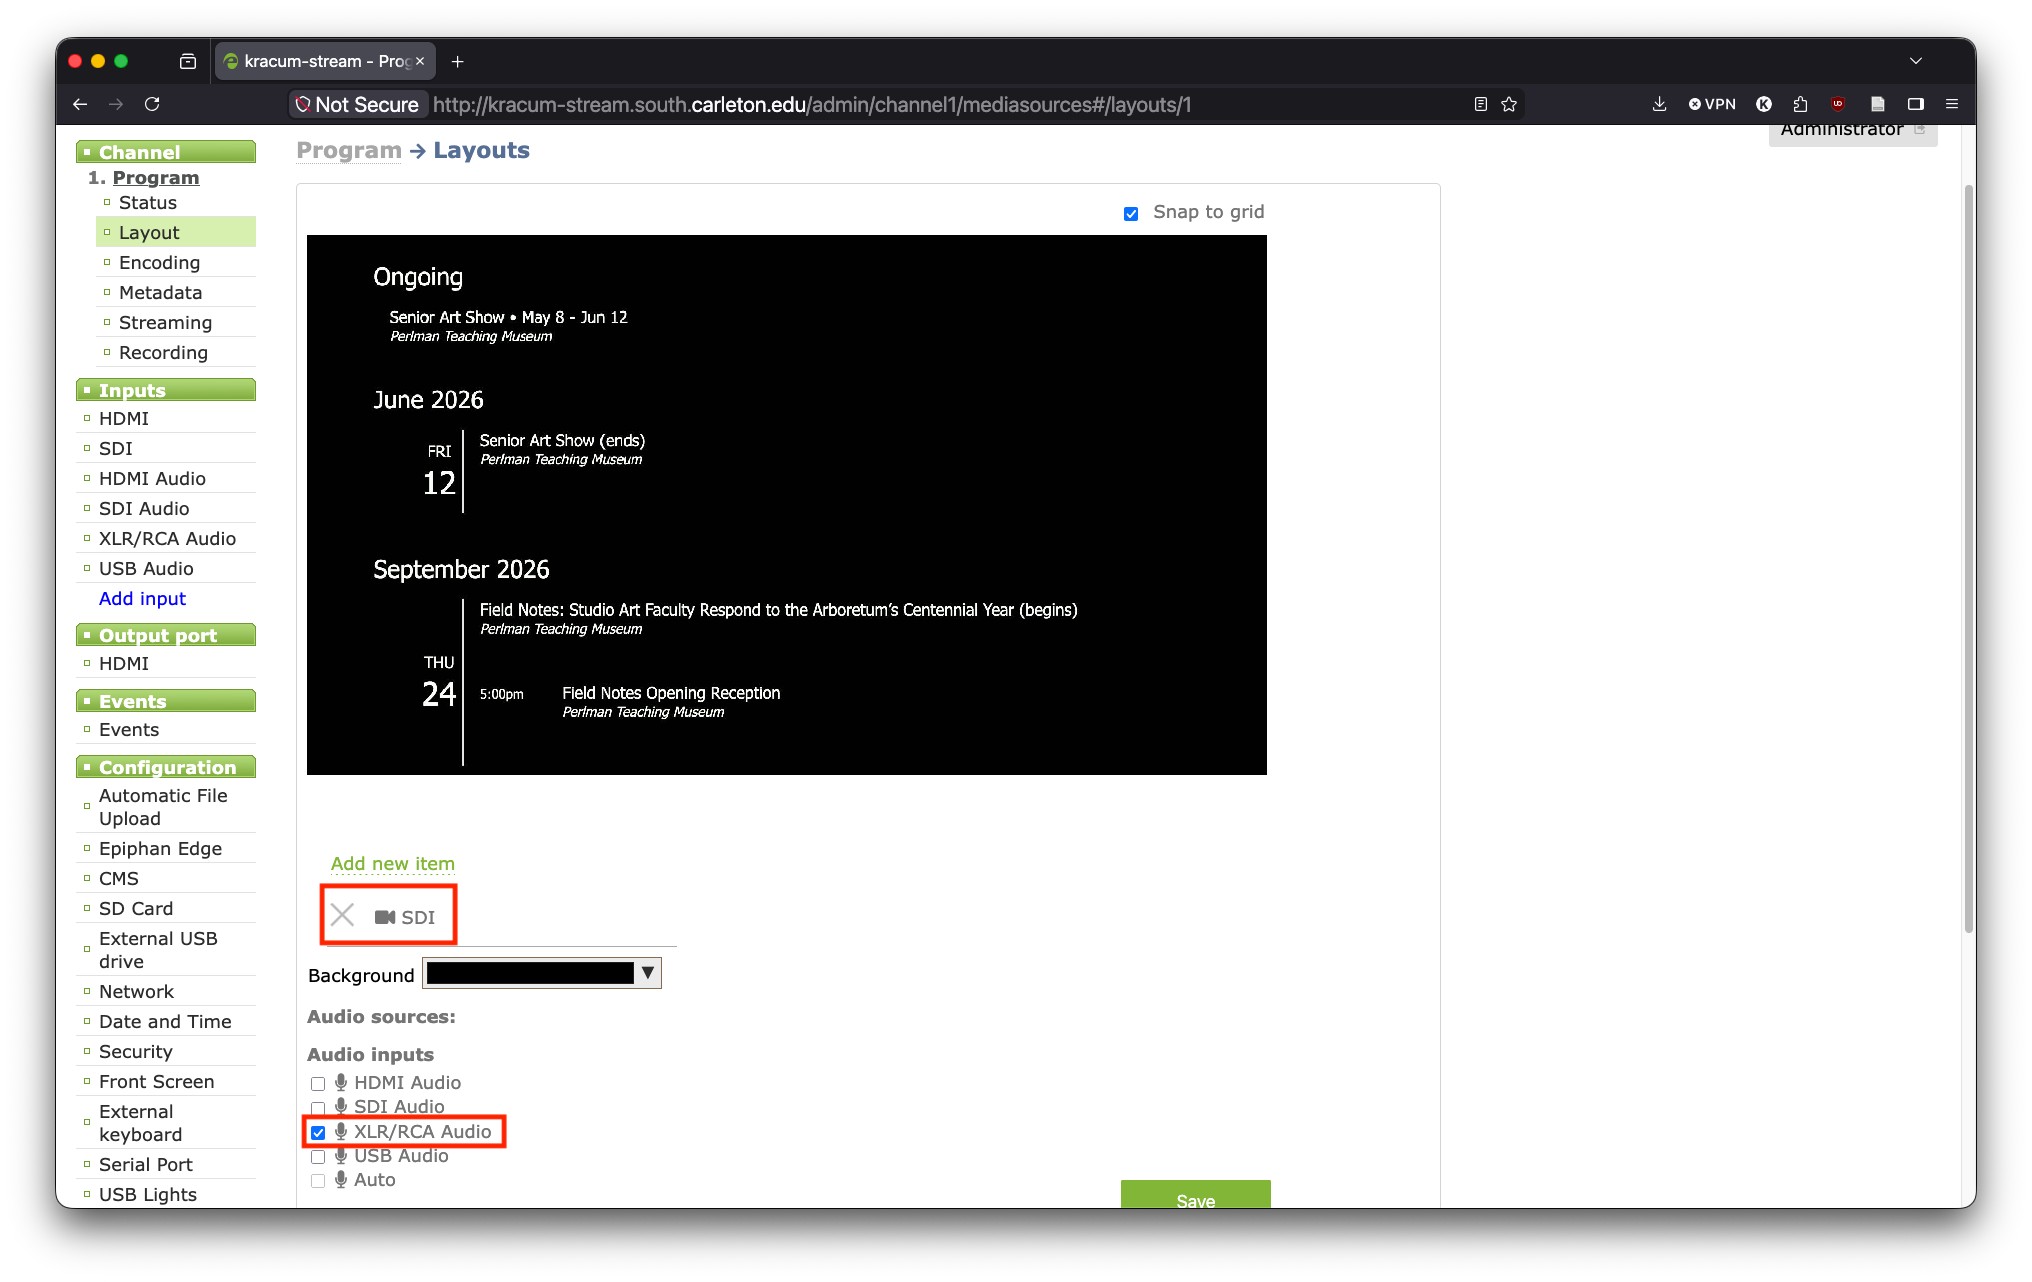Toggle the browser sidebar
The height and width of the screenshot is (1282, 2032).
(x=1916, y=104)
